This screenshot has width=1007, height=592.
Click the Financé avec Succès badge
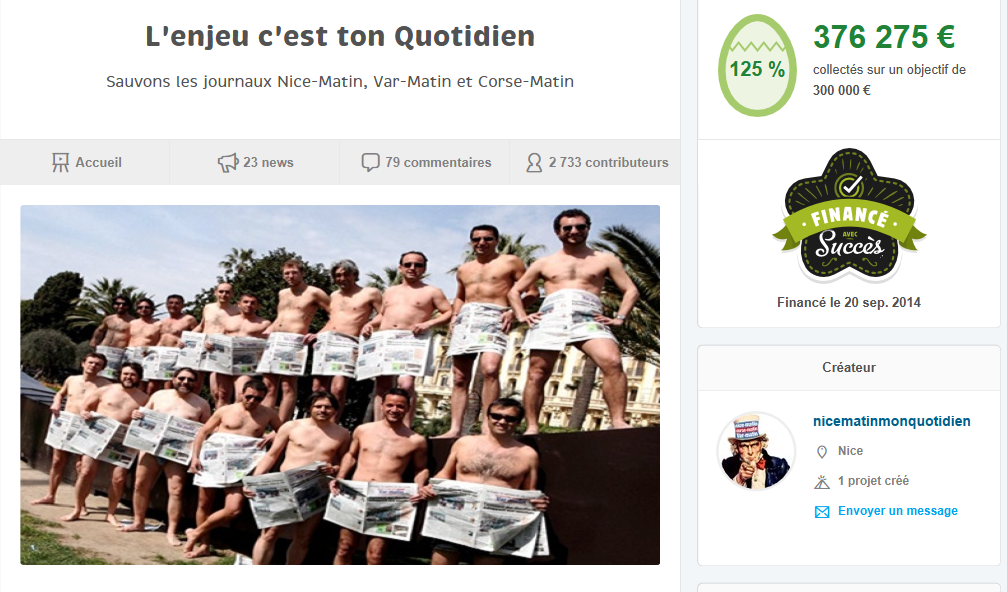[849, 216]
